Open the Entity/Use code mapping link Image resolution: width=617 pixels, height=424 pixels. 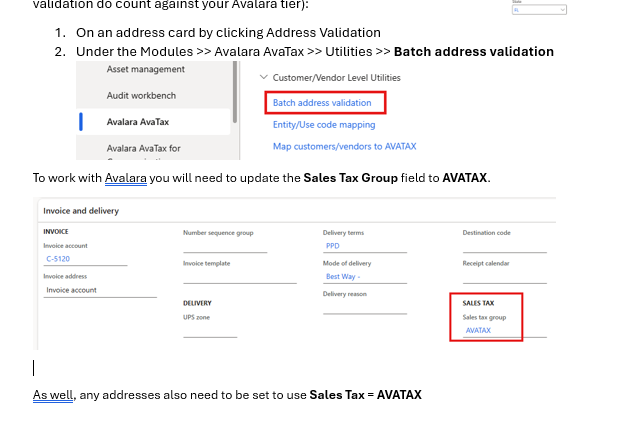[x=324, y=125]
